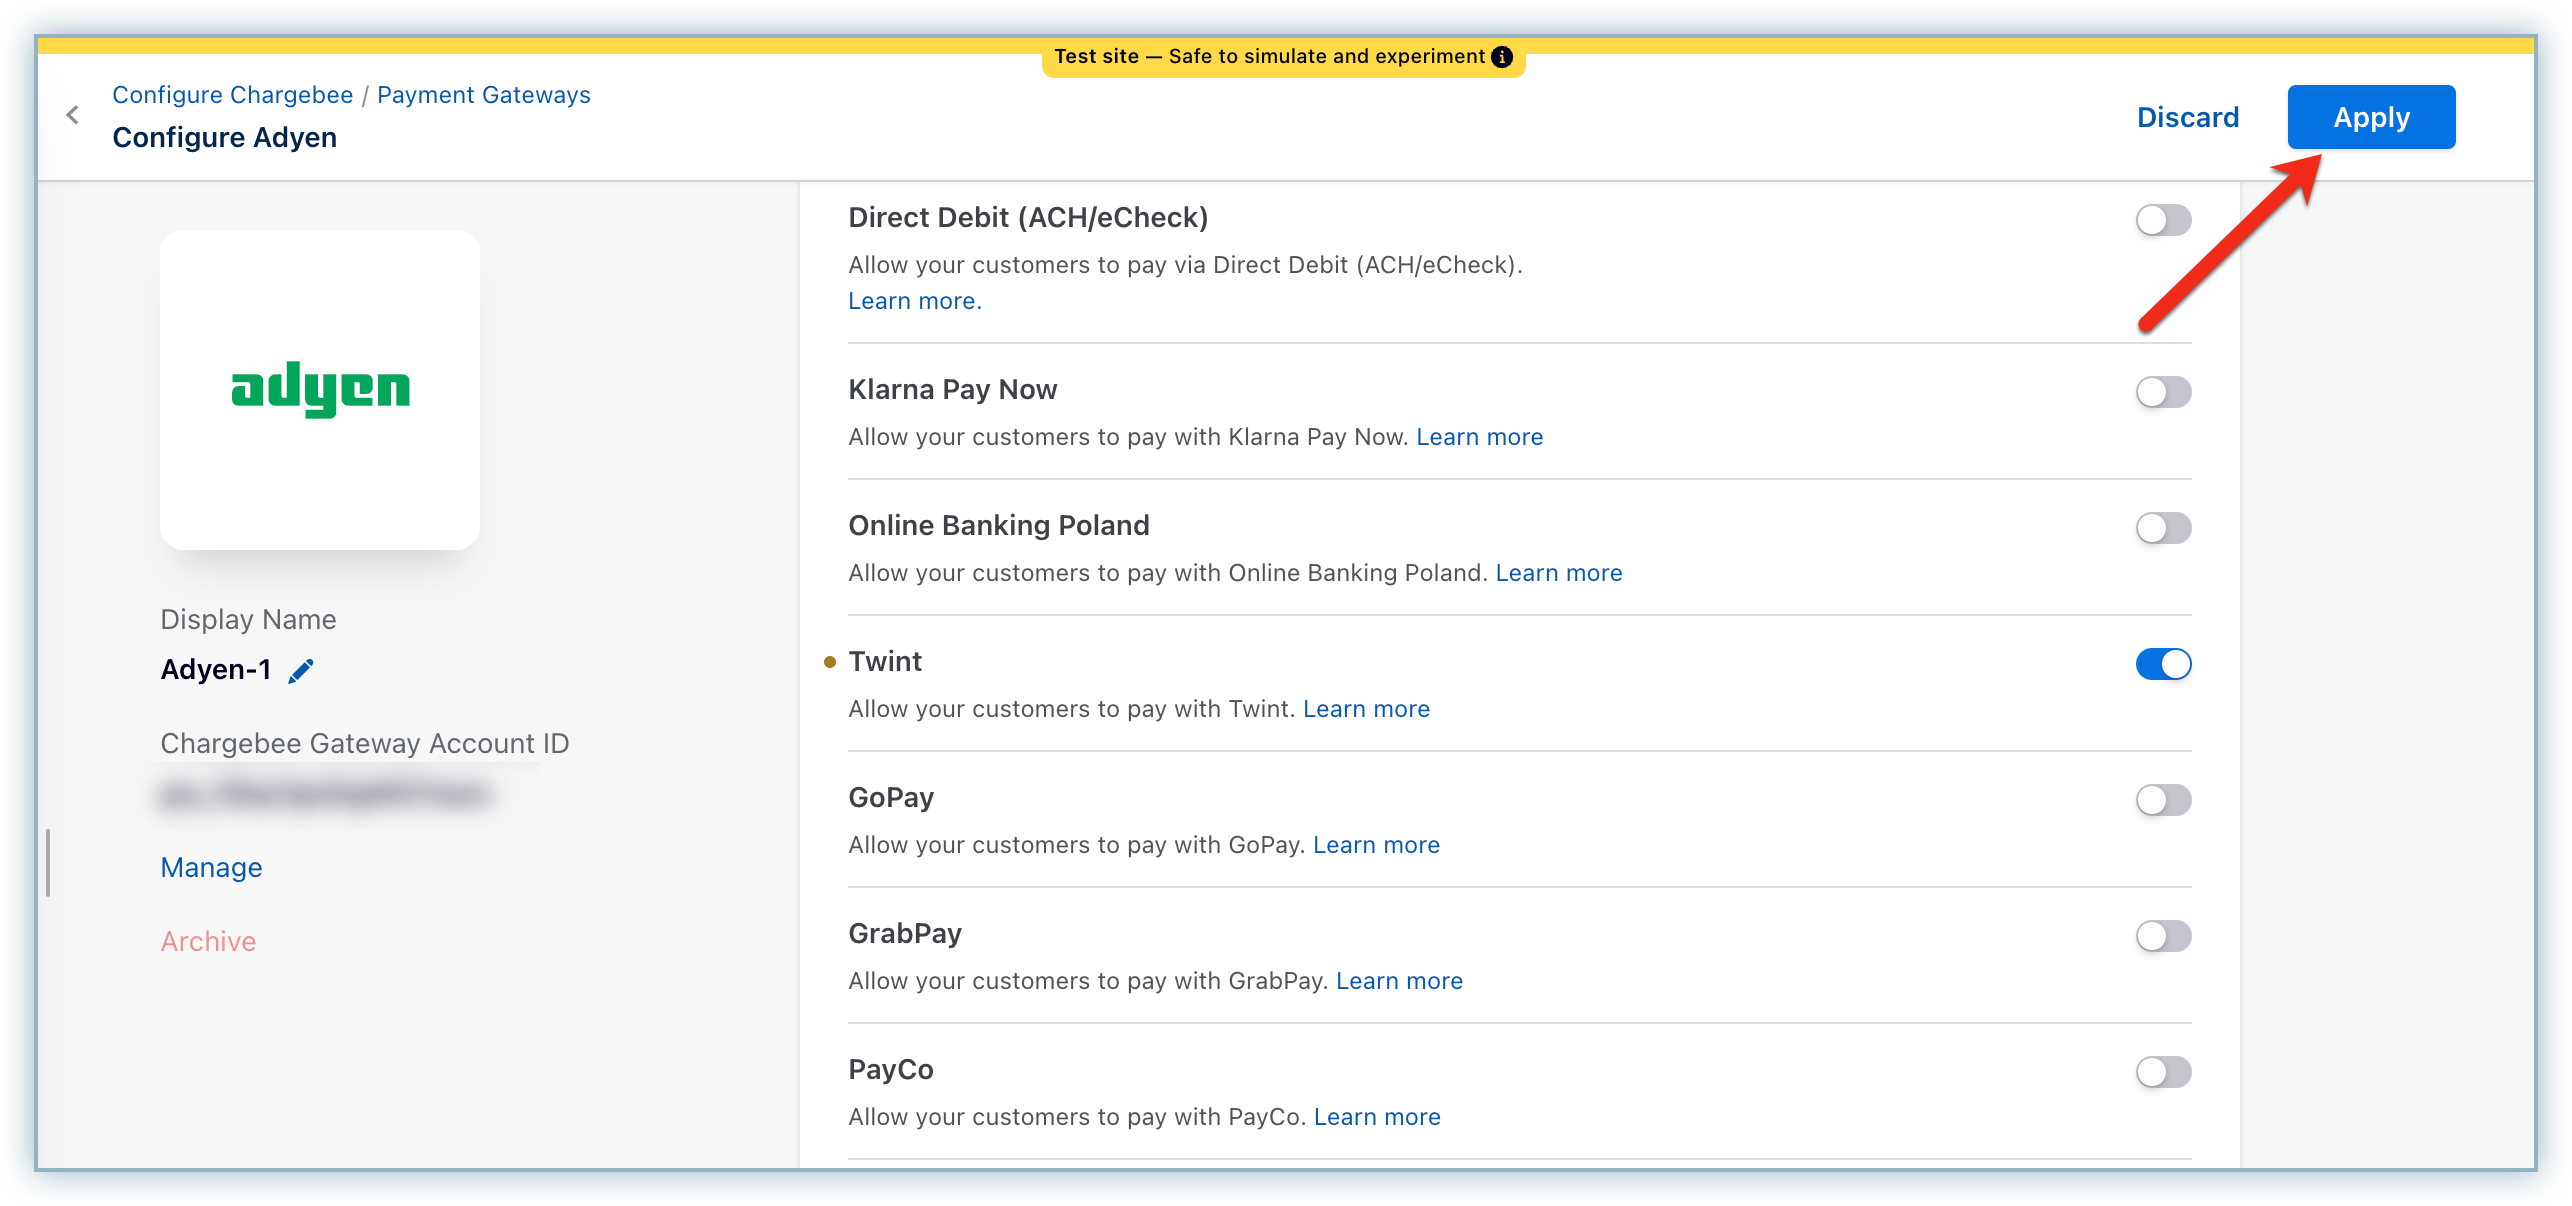Click the Adyen-1 display name text
Screen dimensions: 2572x1206
216,669
